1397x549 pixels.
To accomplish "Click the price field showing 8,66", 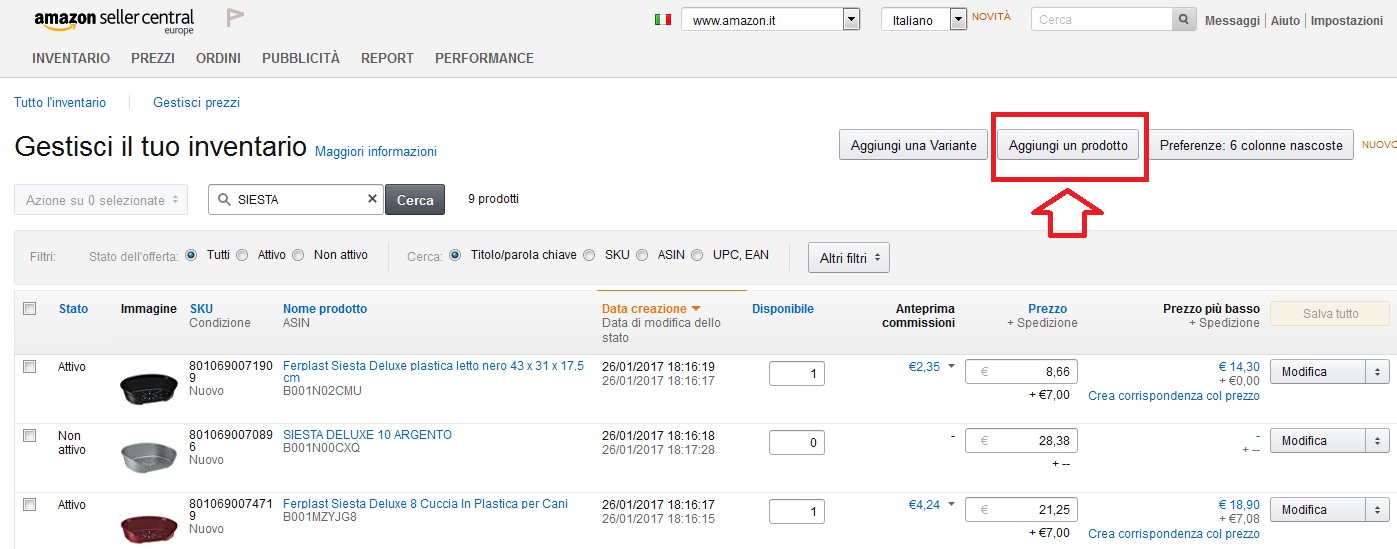I will click(1021, 372).
